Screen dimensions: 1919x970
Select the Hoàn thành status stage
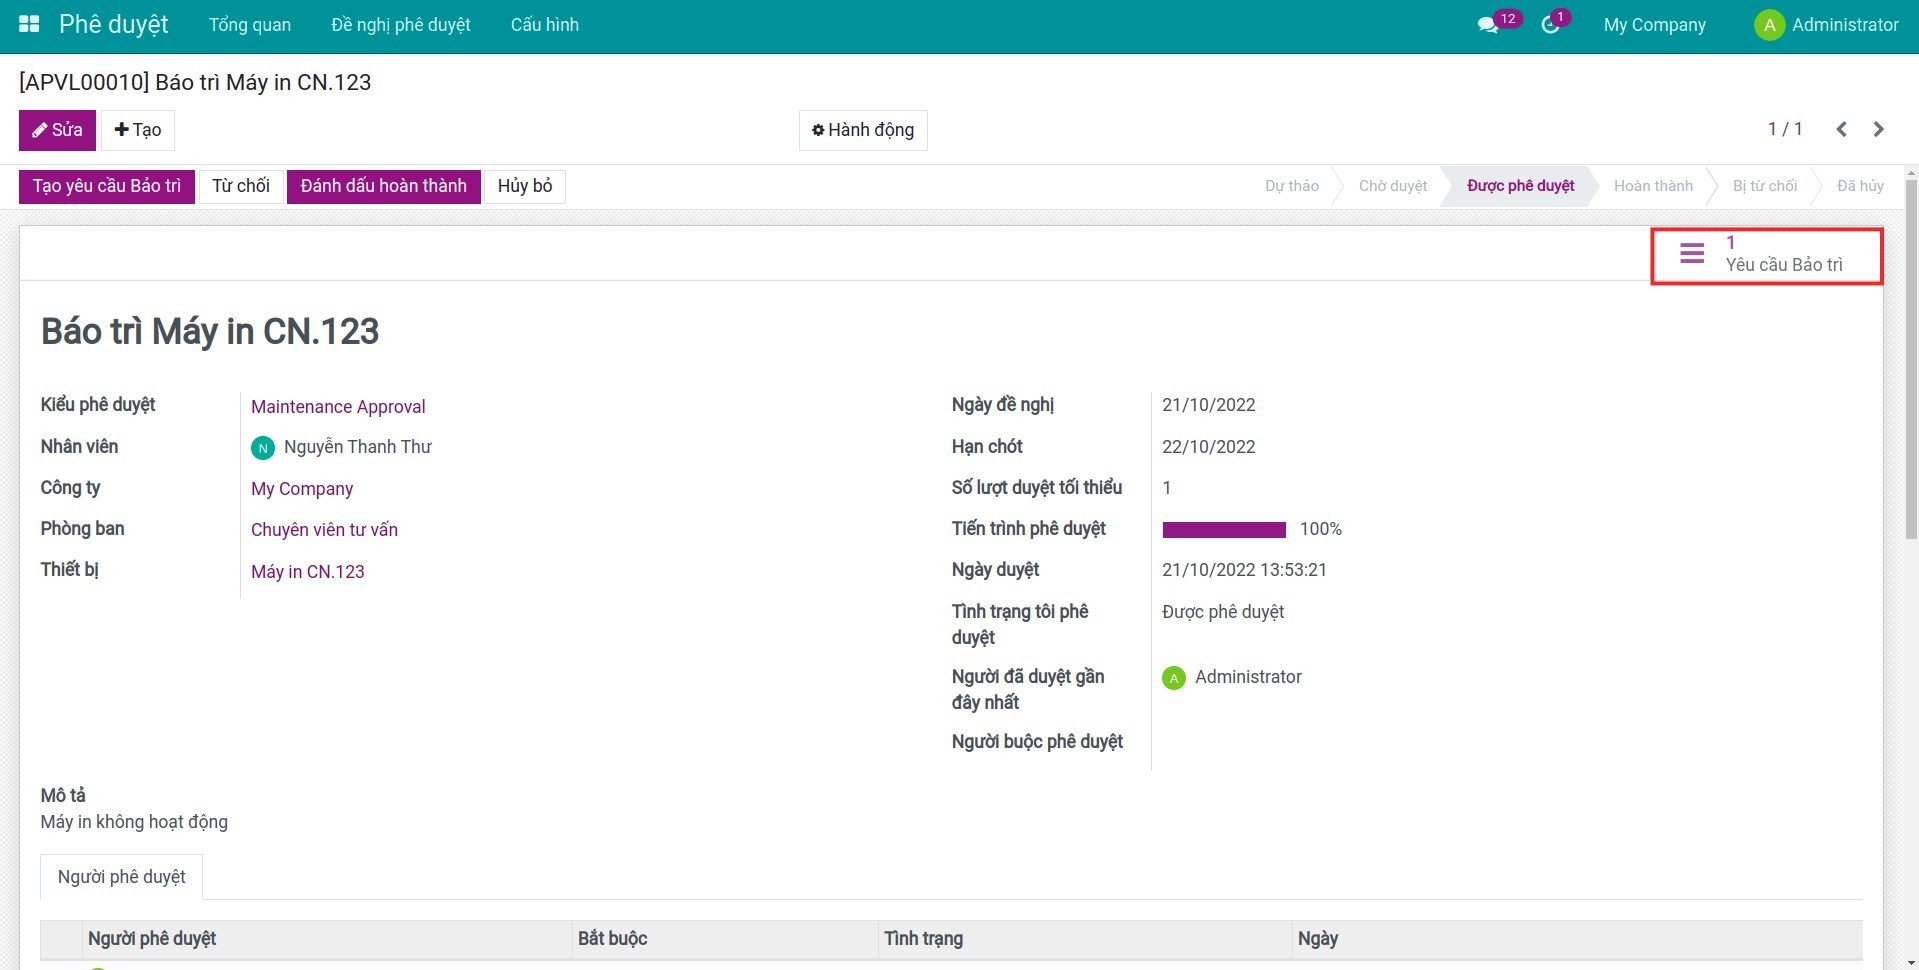coord(1652,186)
